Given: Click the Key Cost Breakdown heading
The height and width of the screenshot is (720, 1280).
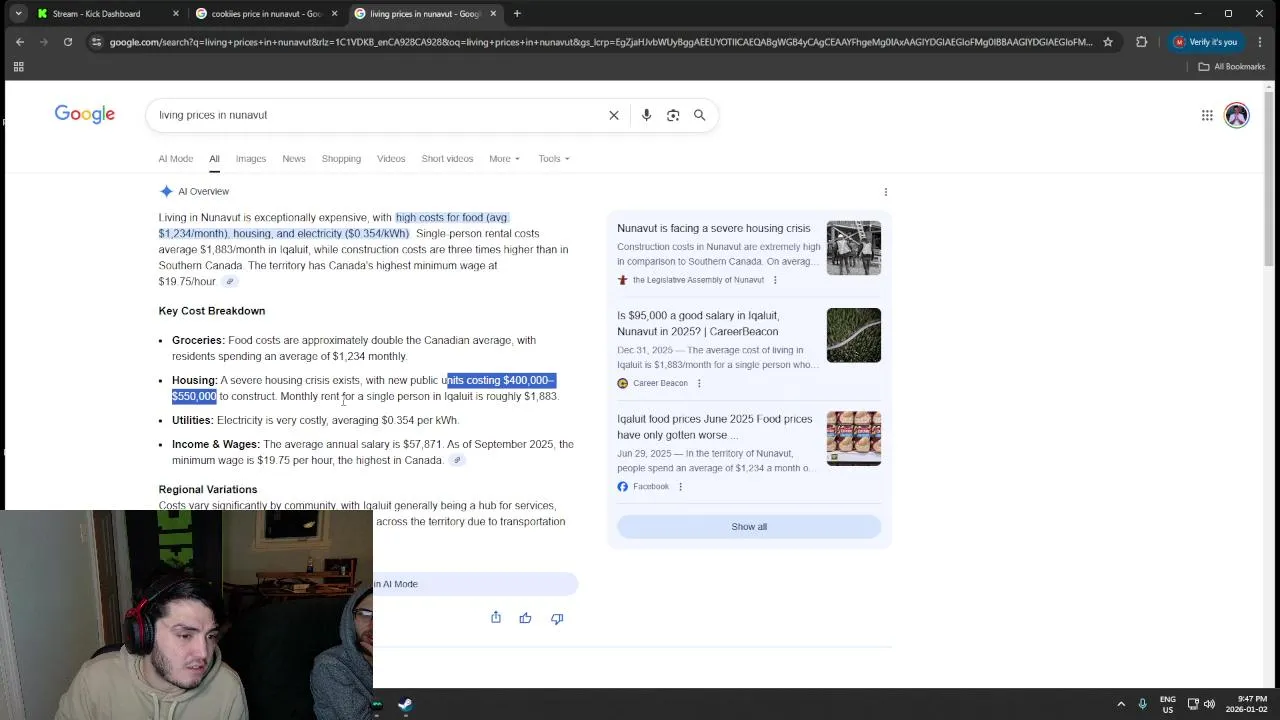Looking at the screenshot, I should point(212,311).
